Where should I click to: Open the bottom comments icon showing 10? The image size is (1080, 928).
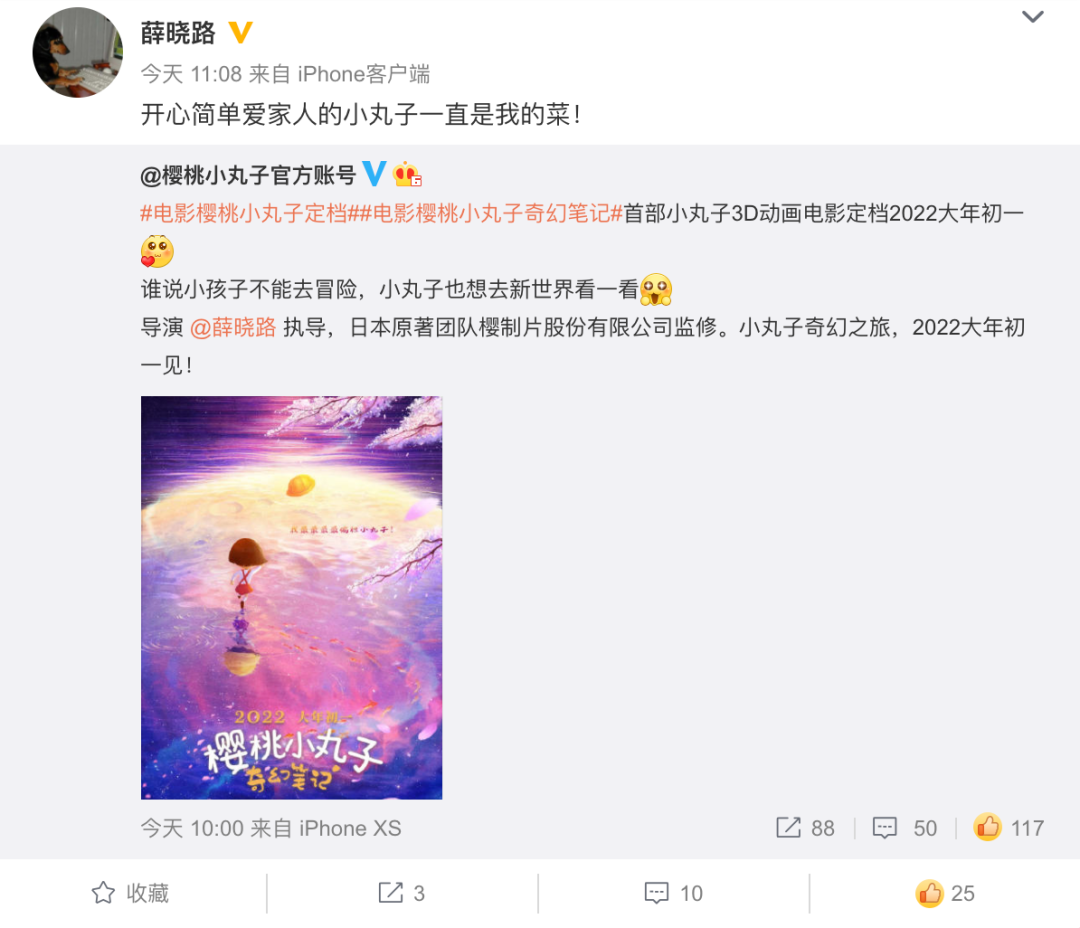point(656,893)
